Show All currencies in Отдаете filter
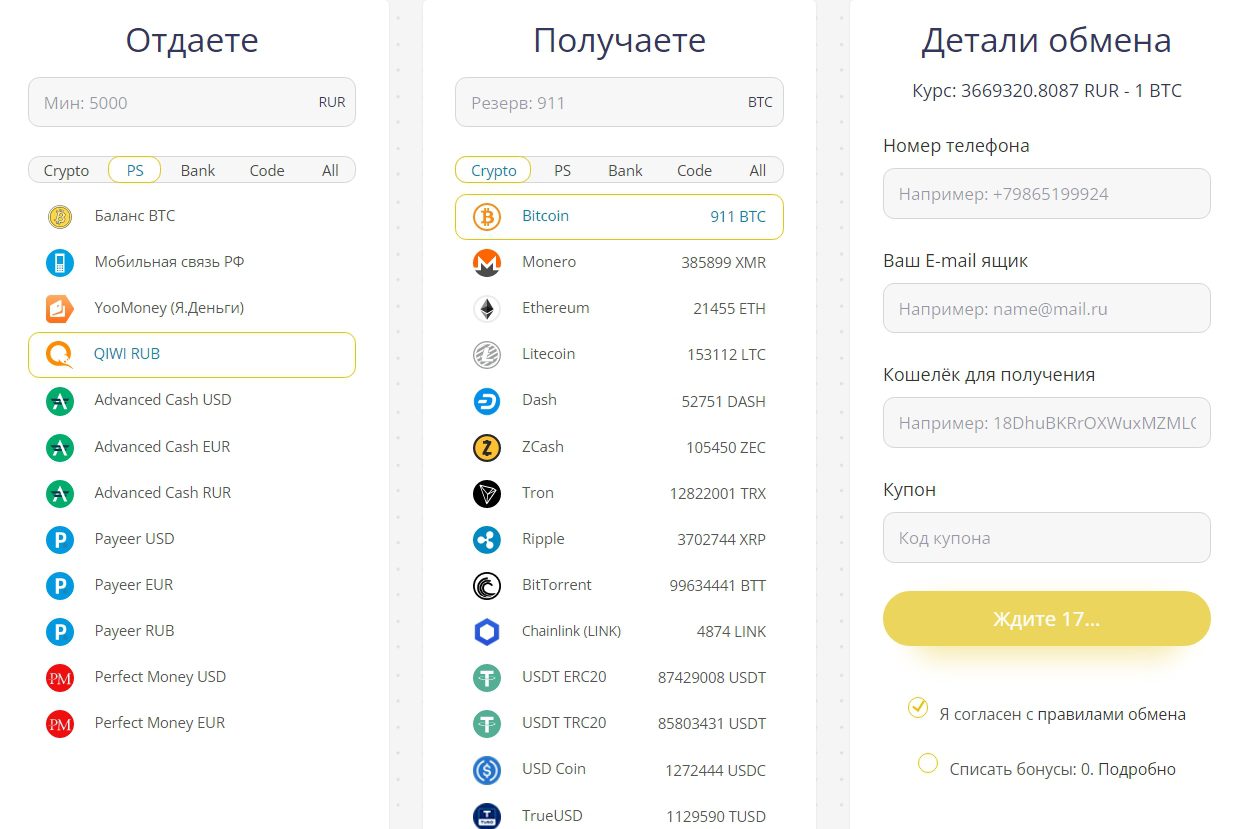Image resolution: width=1238 pixels, height=829 pixels. (x=330, y=171)
